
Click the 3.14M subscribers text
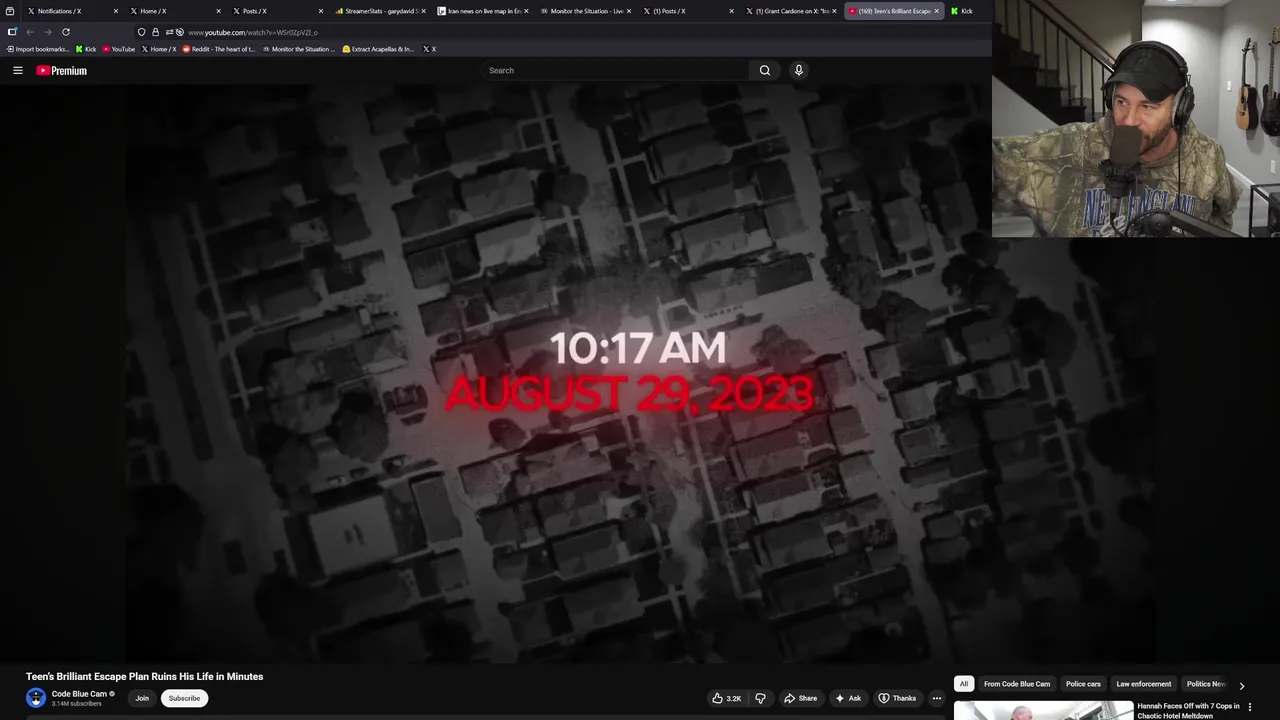pyautogui.click(x=77, y=704)
